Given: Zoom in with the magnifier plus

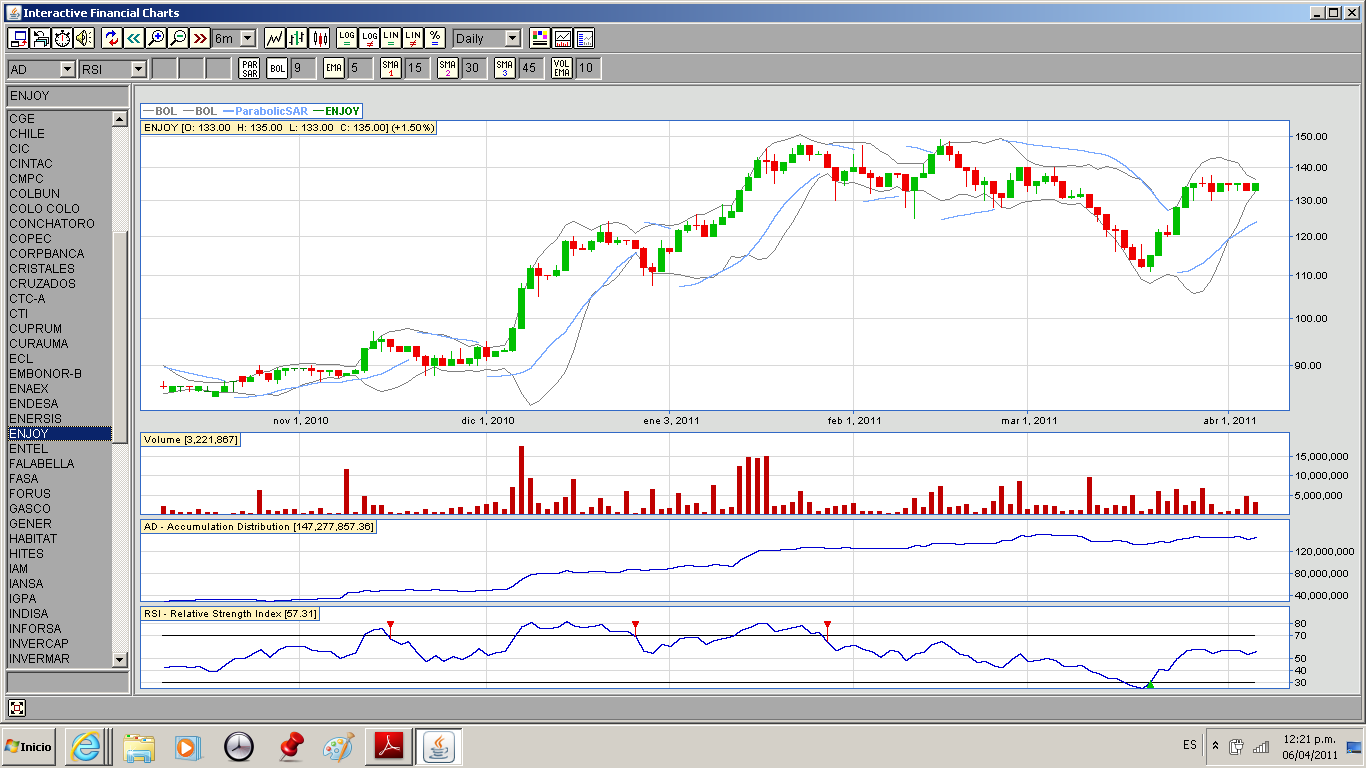Looking at the screenshot, I should click(x=156, y=38).
